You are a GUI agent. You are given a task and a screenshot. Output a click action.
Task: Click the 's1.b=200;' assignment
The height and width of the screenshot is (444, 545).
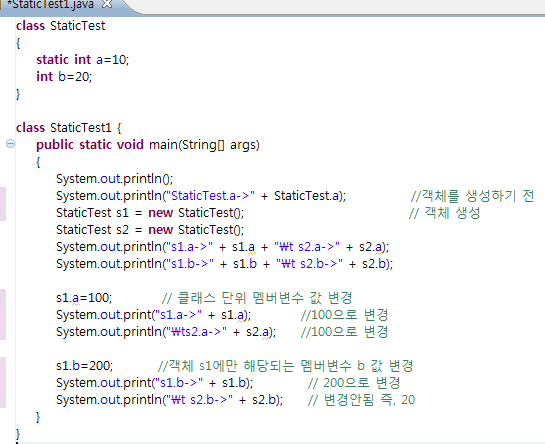tap(85, 366)
